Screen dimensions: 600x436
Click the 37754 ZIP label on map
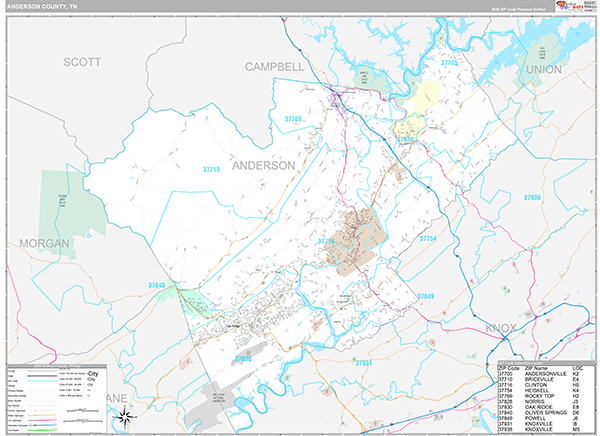coord(428,238)
